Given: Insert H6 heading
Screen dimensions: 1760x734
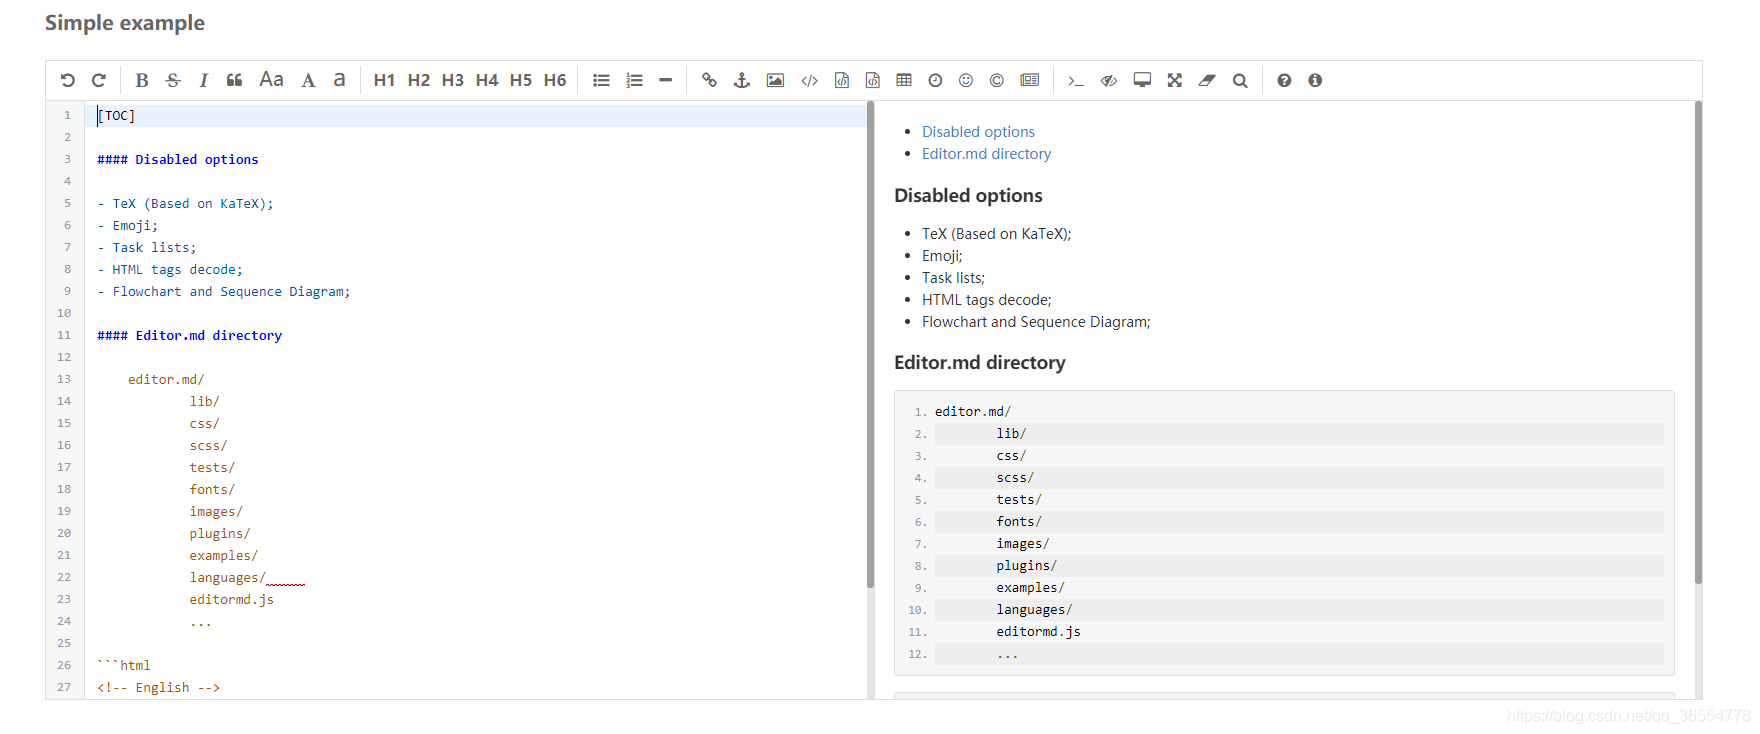Looking at the screenshot, I should (555, 80).
